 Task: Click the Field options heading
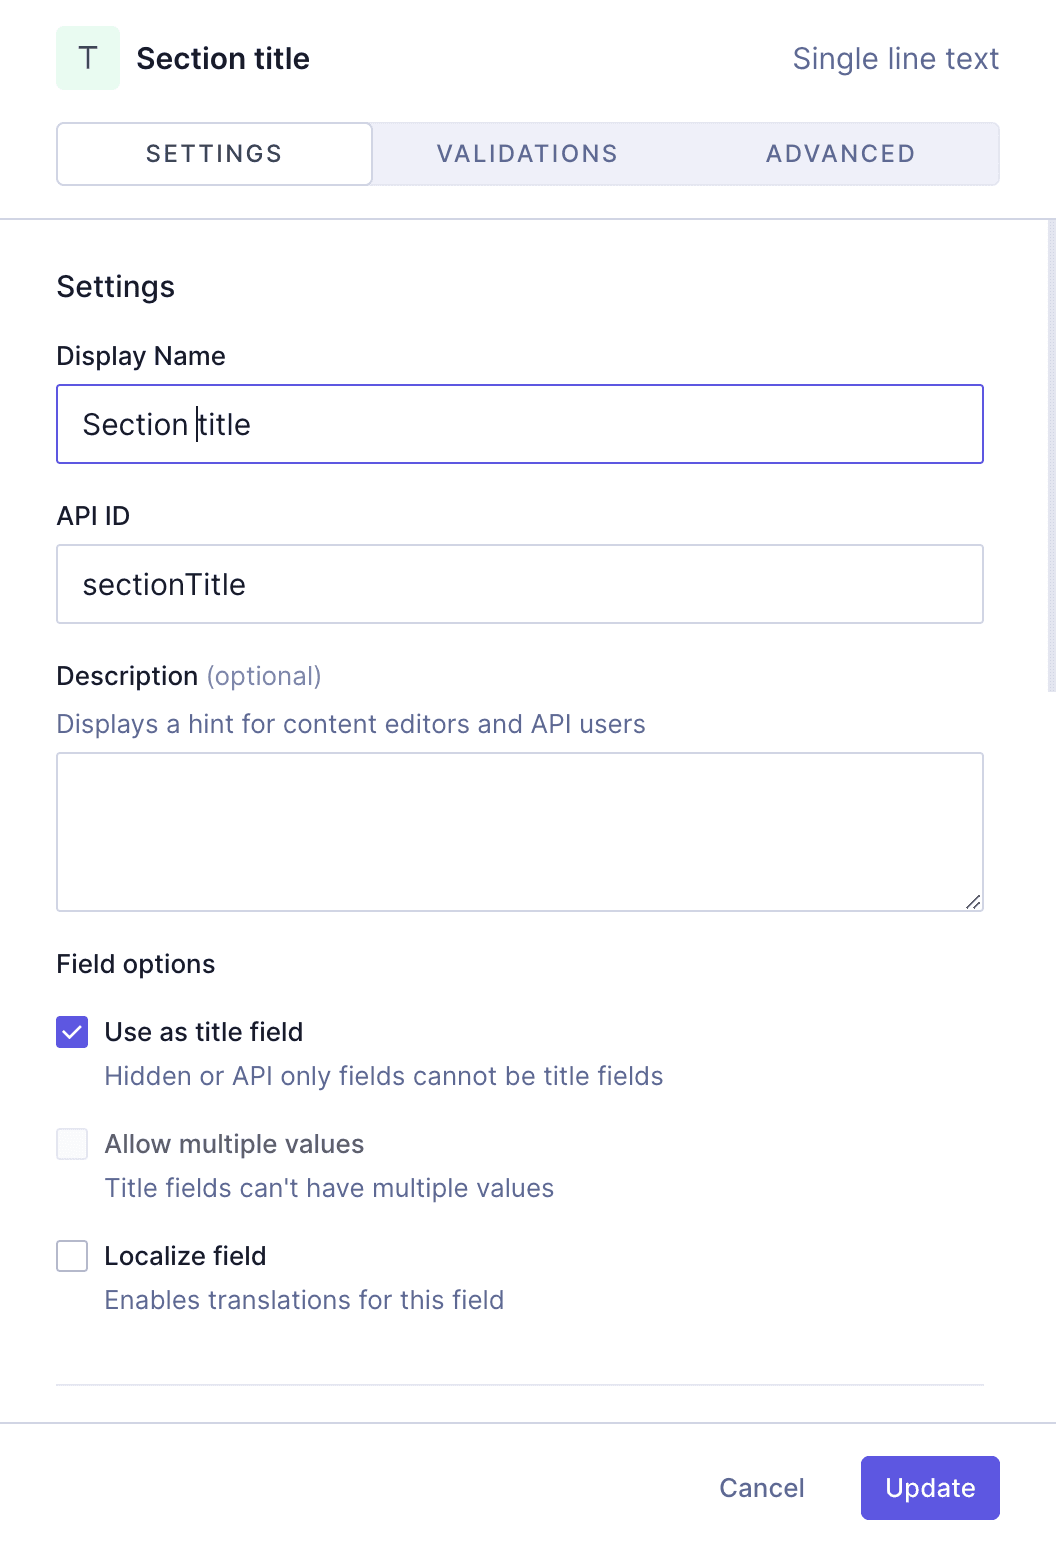click(135, 964)
